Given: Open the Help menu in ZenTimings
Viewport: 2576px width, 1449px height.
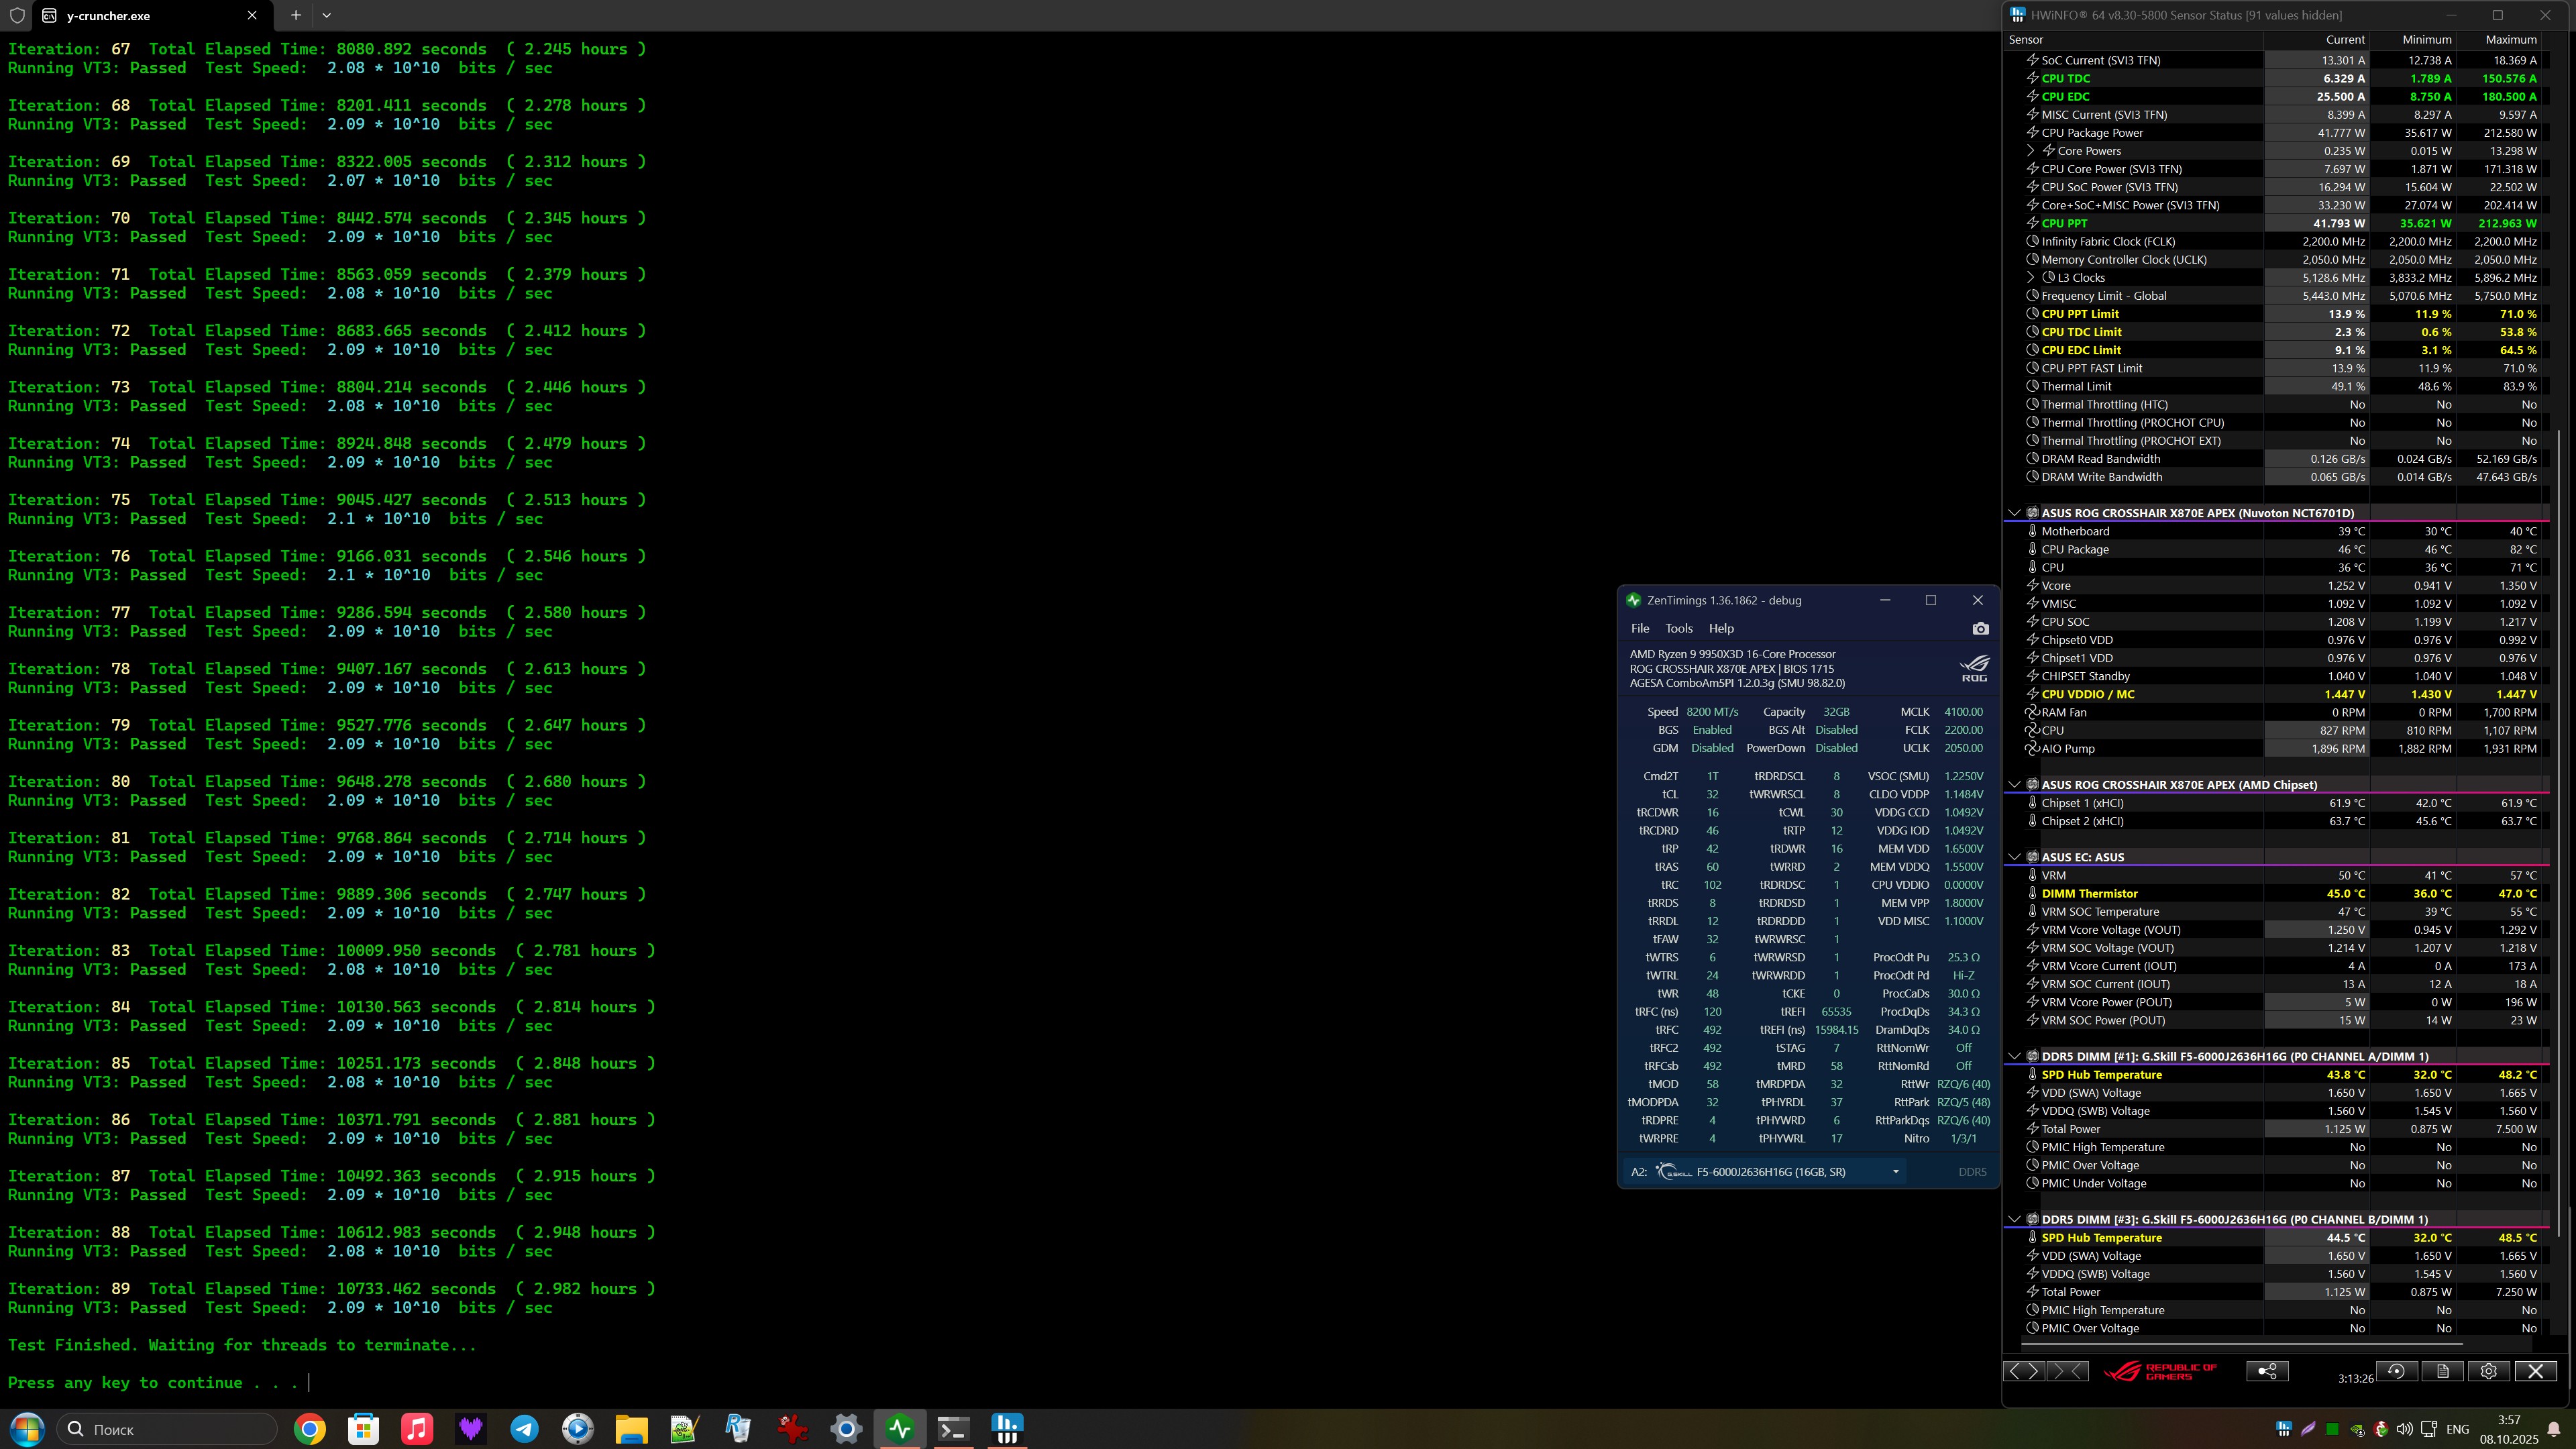Looking at the screenshot, I should (x=1721, y=629).
